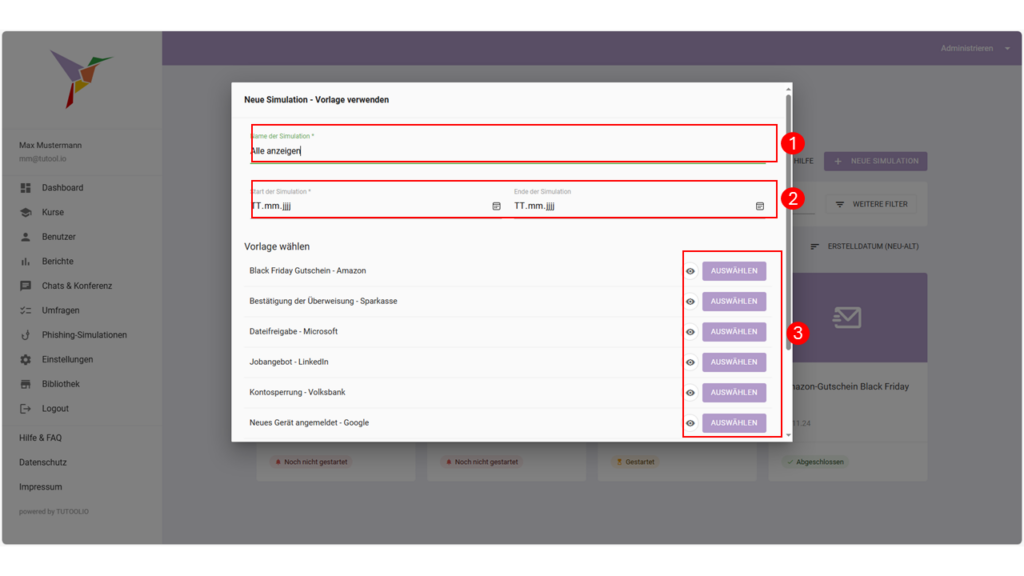
Task: Select the Black Friday Gutschein - Amazon template
Action: [734, 271]
